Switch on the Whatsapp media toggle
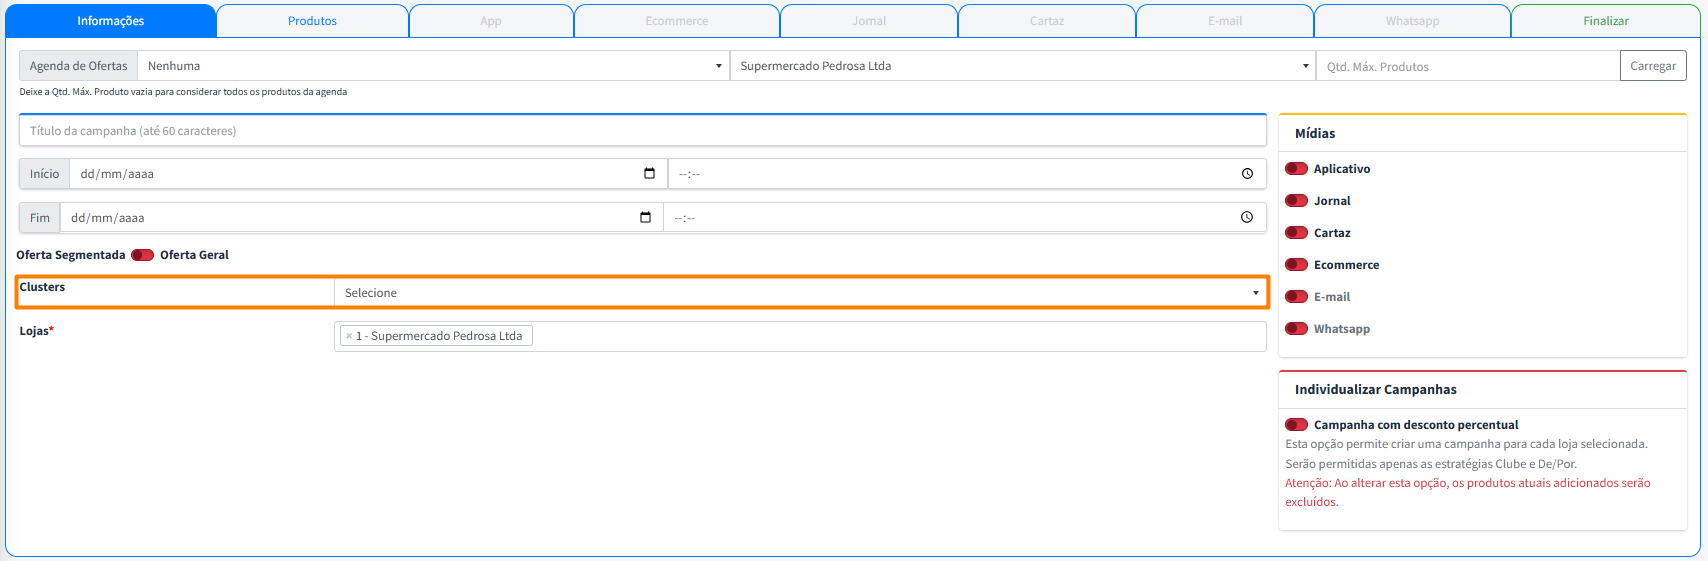1708x561 pixels. click(x=1296, y=329)
